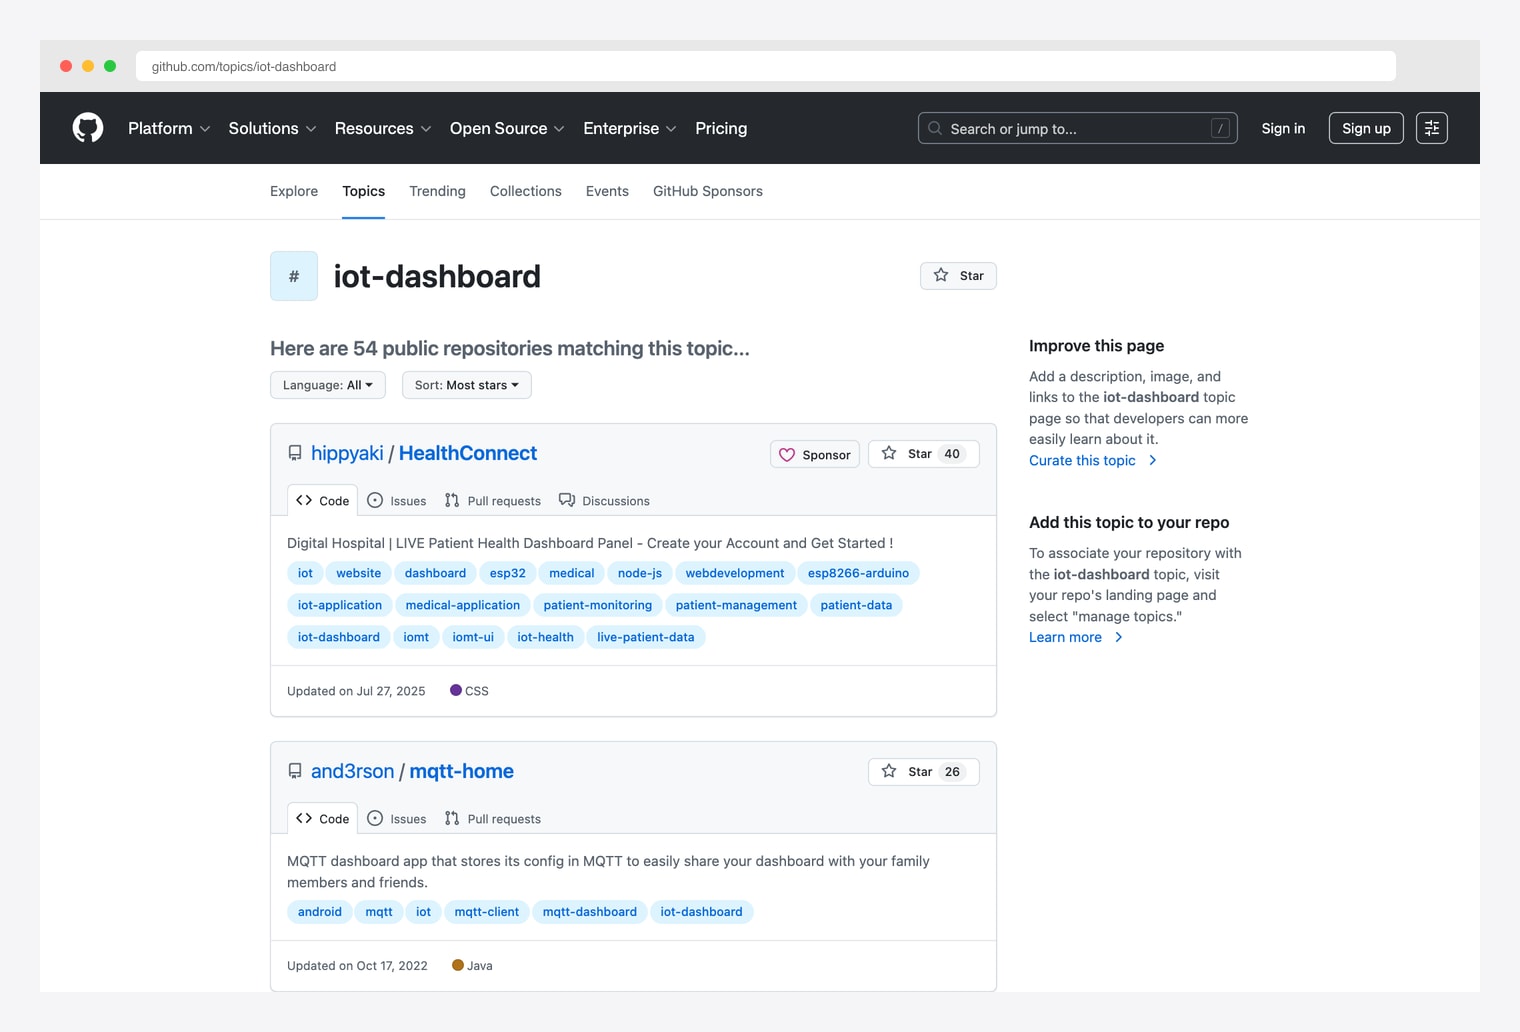Open the HealthConnect repository link
This screenshot has height=1032, width=1520.
[x=468, y=453]
